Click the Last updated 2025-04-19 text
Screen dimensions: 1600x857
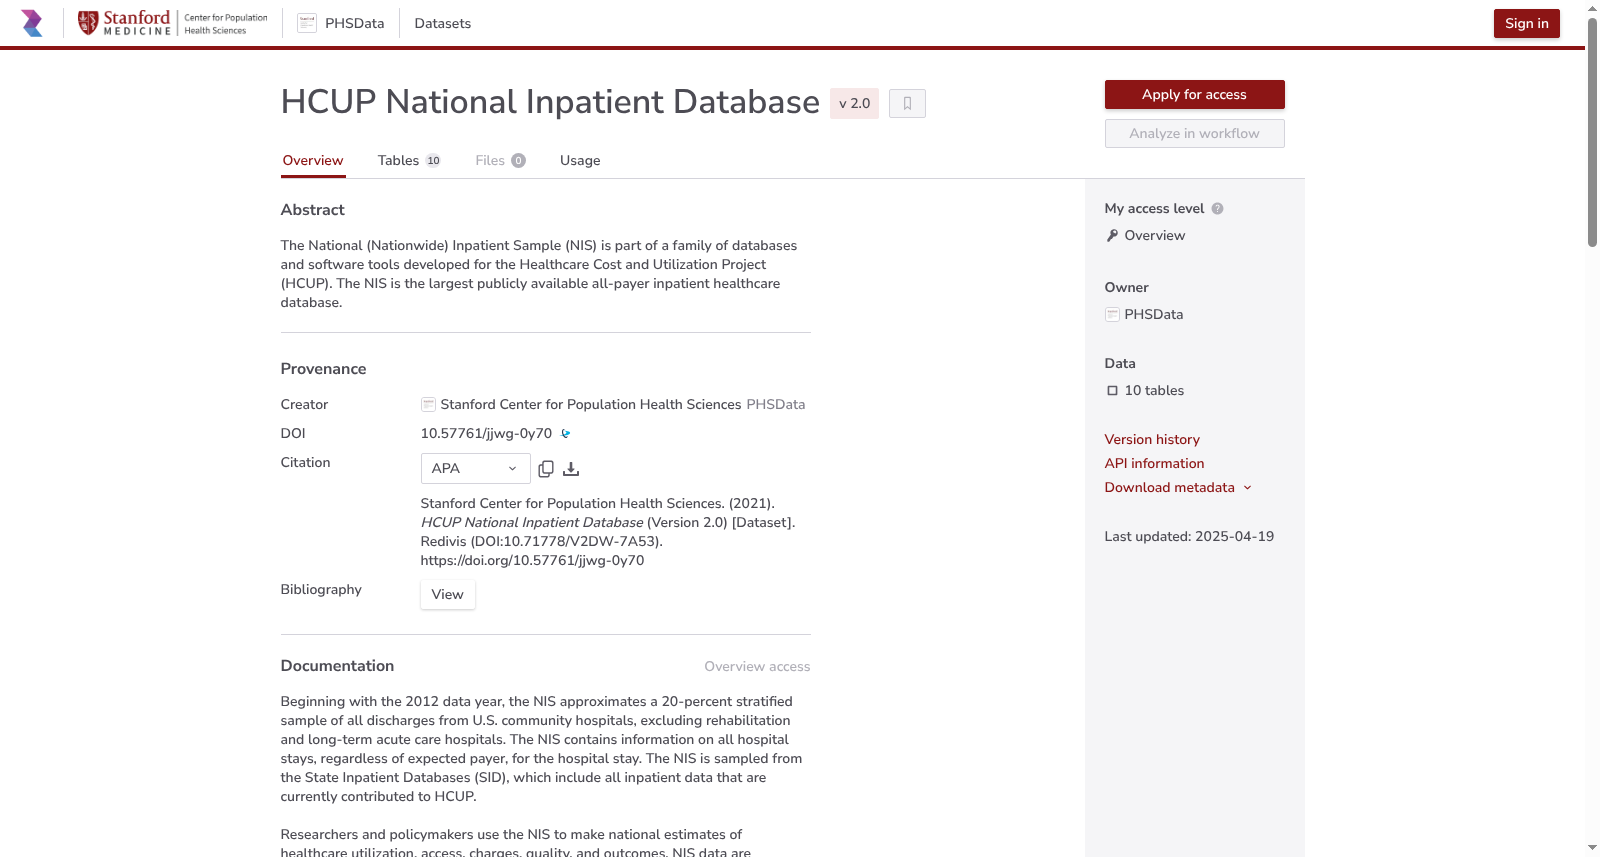[x=1189, y=537]
